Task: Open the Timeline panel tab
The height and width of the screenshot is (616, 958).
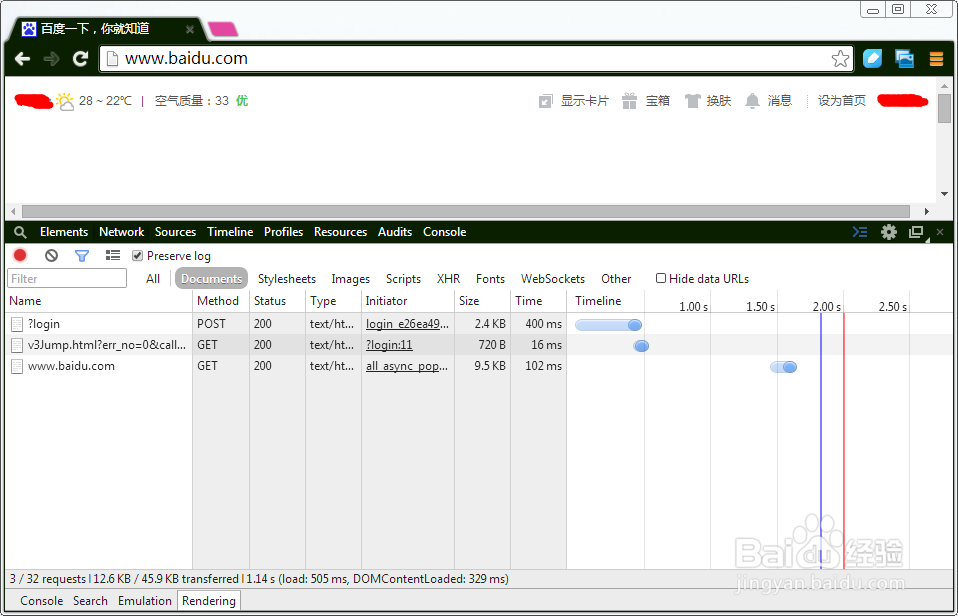Action: (230, 232)
